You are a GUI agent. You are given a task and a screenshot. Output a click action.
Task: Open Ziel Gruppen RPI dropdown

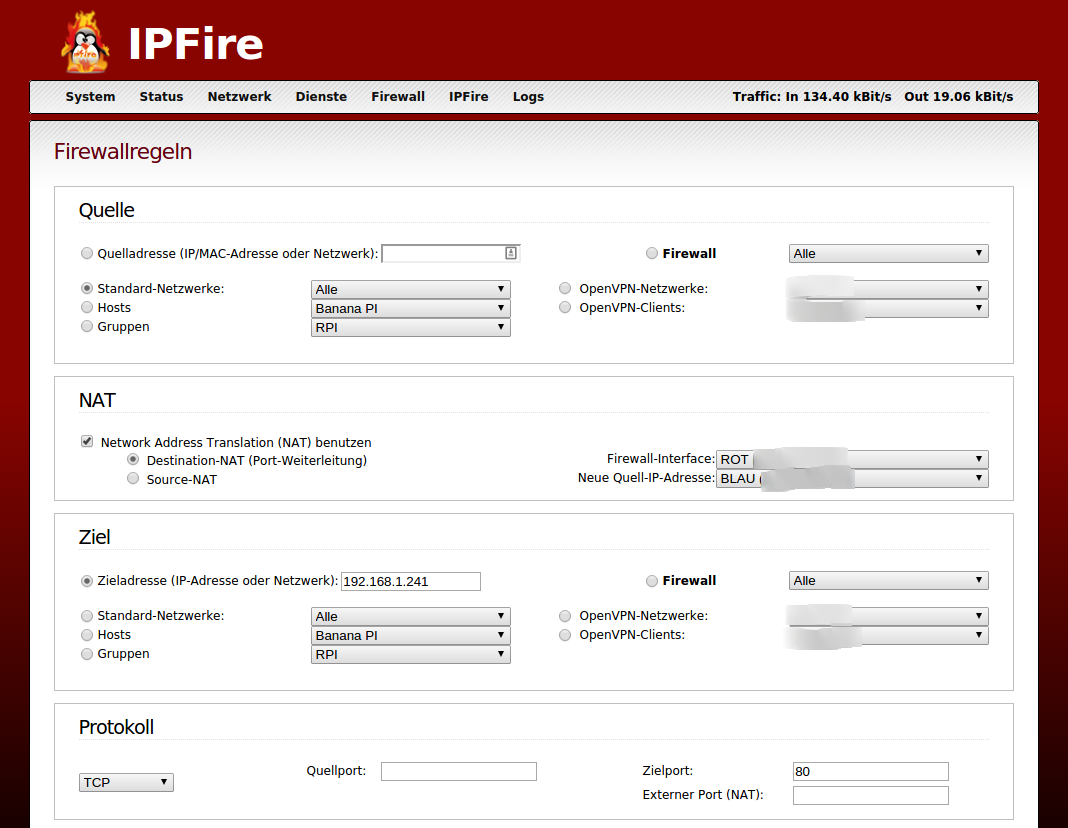pos(411,654)
